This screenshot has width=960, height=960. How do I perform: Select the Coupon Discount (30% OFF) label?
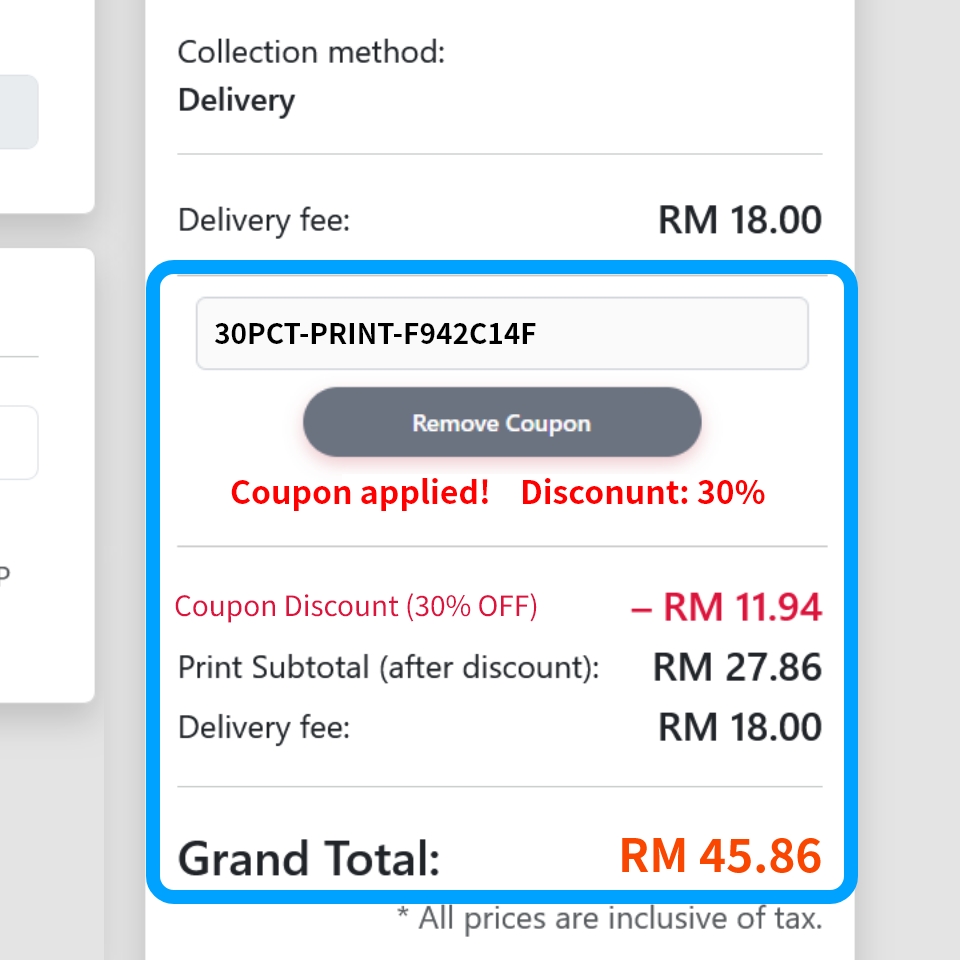[356, 606]
